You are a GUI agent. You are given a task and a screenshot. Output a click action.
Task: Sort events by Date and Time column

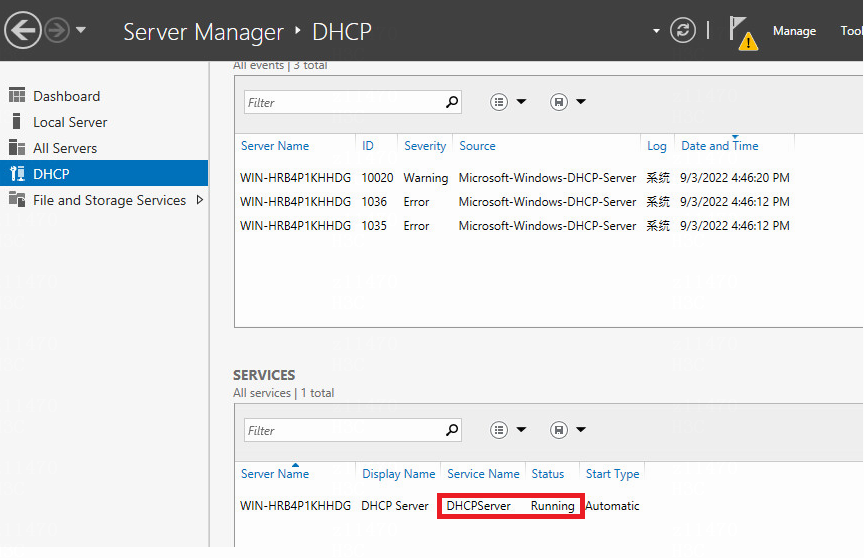(x=720, y=146)
